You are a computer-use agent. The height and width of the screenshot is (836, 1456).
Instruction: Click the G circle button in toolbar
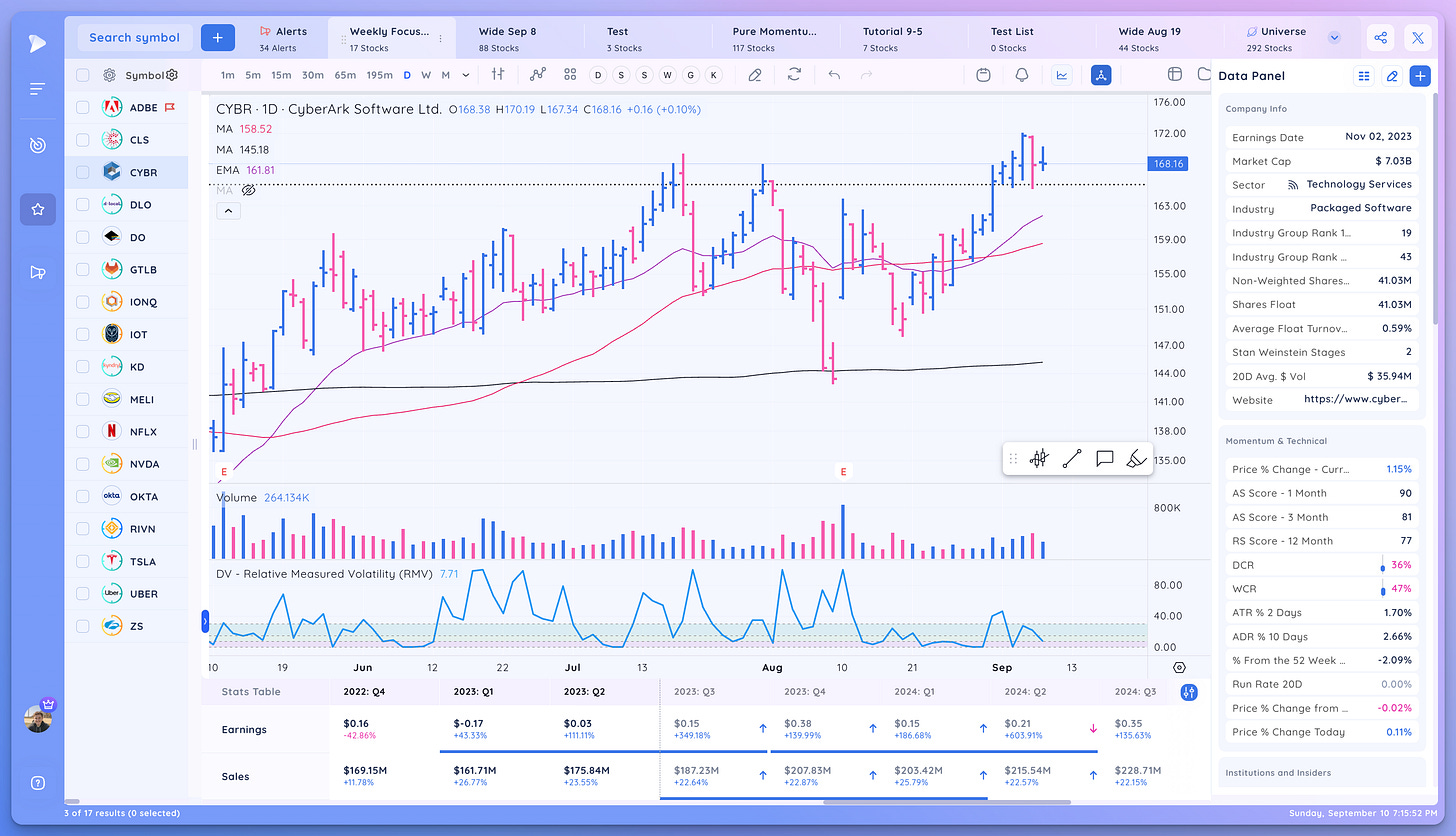point(690,75)
